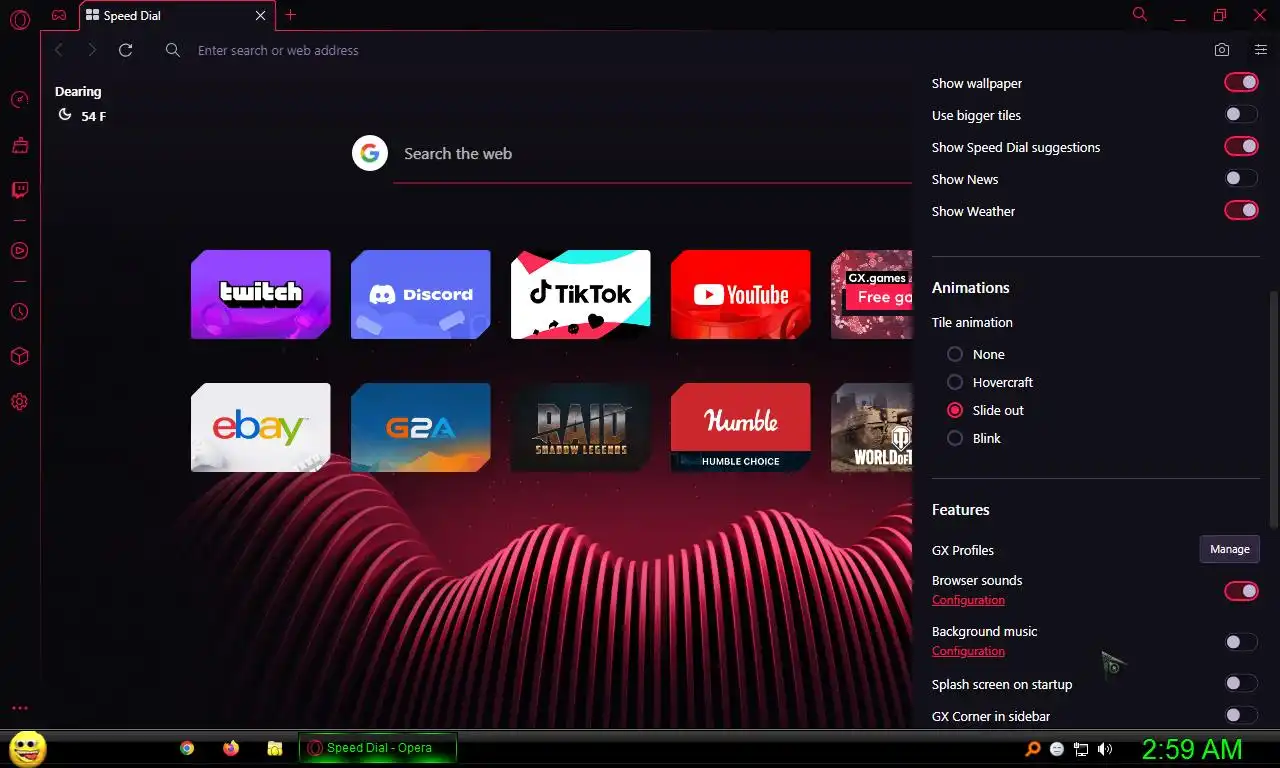Enable Use bigger tiles
Image resolution: width=1280 pixels, height=768 pixels.
1241,115
